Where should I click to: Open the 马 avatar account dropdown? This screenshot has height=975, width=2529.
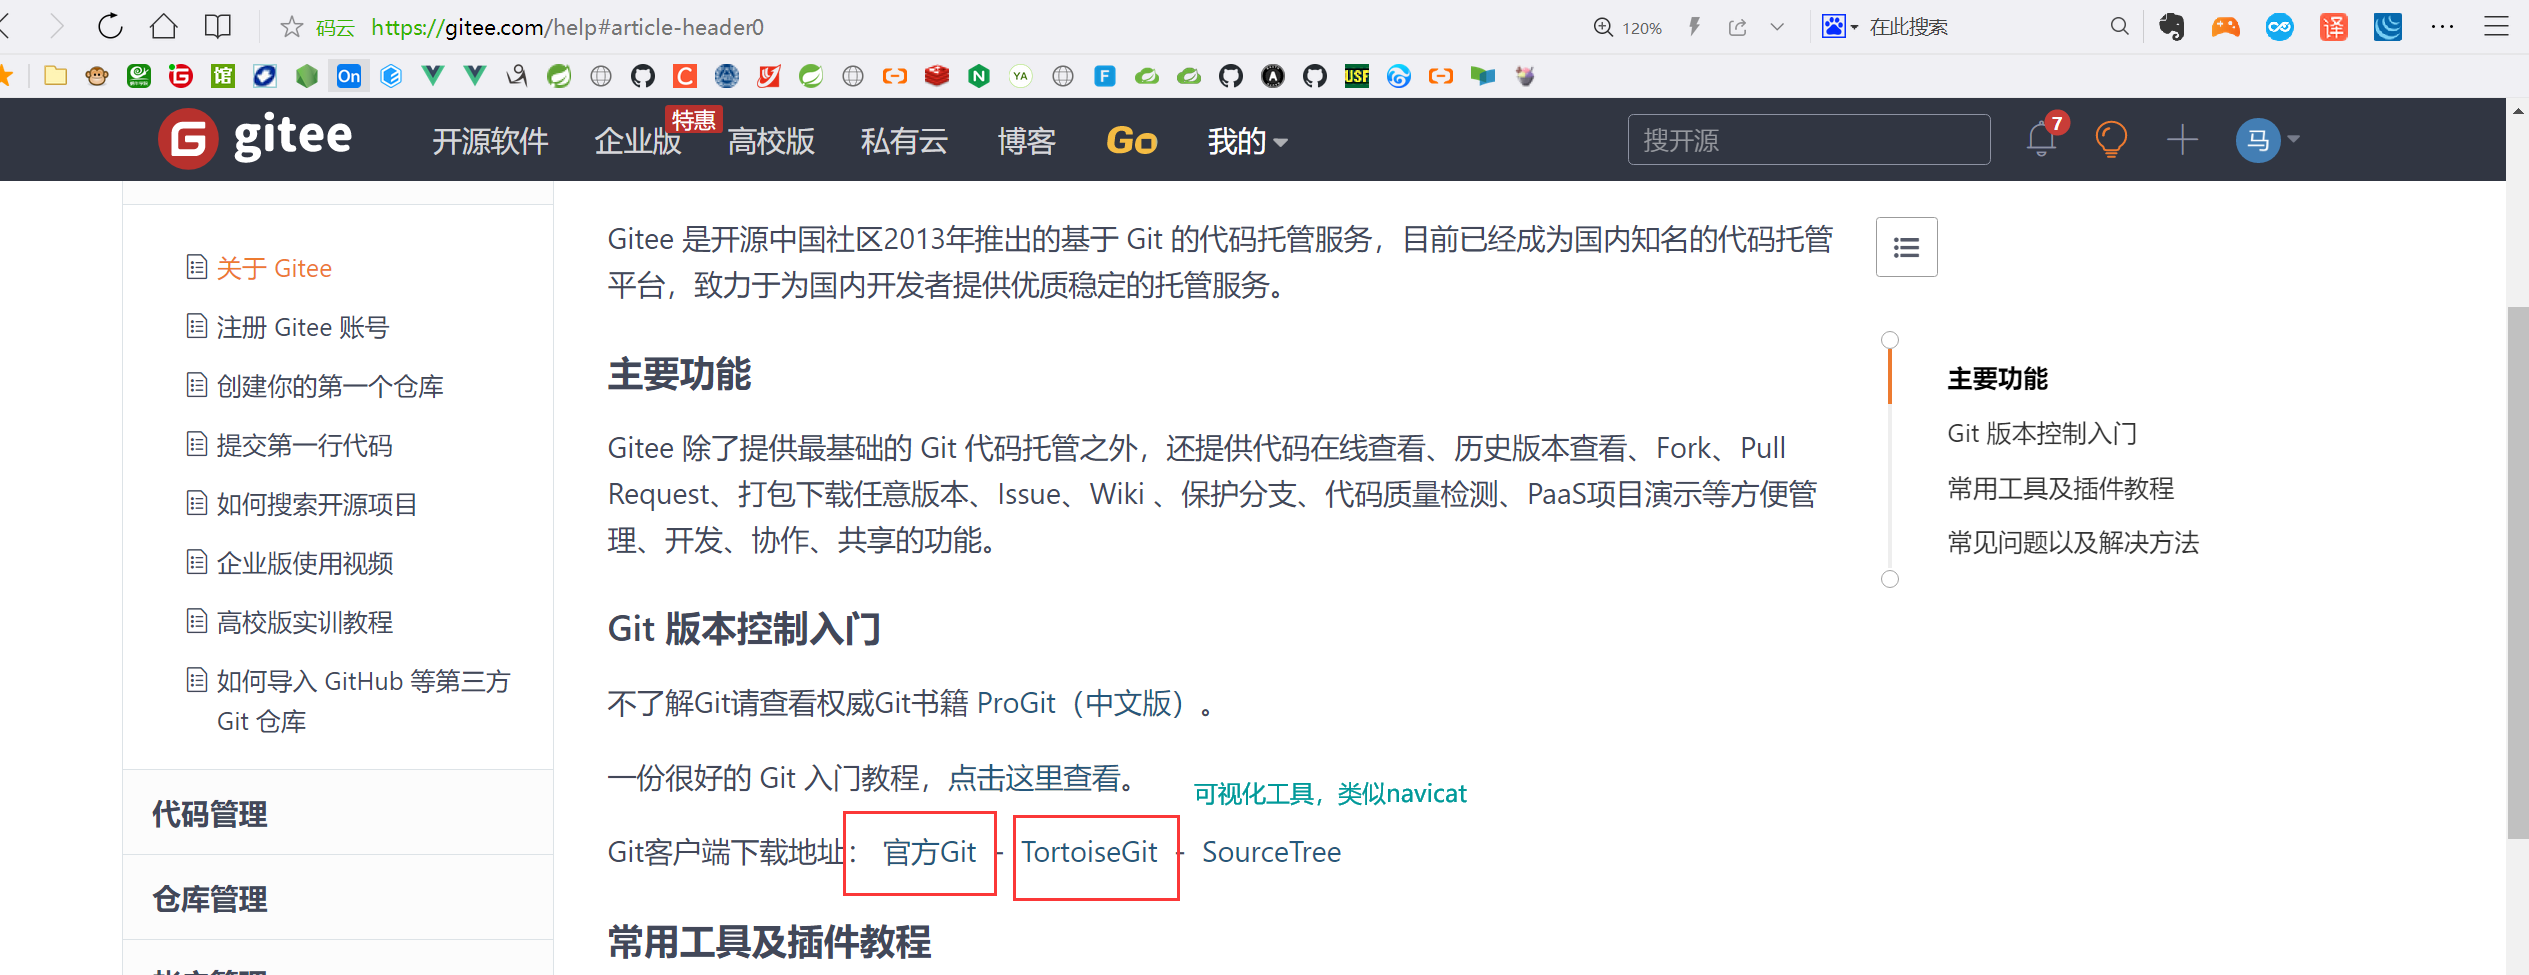point(2268,139)
